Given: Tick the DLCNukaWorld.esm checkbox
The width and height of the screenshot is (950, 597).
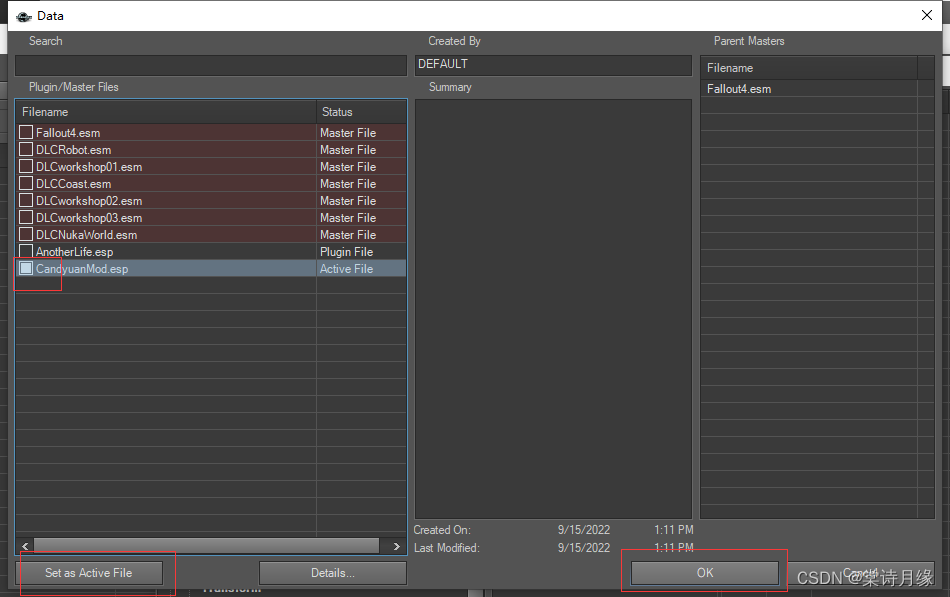Looking at the screenshot, I should 26,234.
